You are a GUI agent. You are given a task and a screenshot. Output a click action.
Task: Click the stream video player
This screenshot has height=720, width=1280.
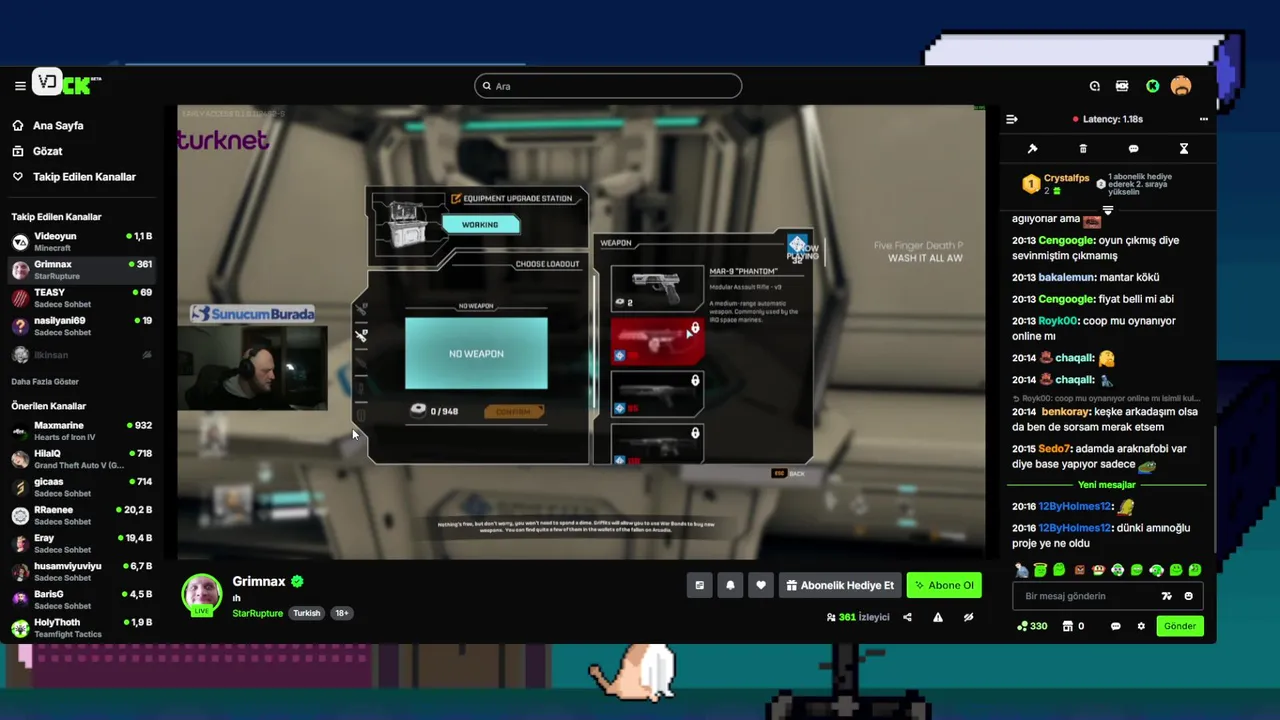[x=581, y=332]
